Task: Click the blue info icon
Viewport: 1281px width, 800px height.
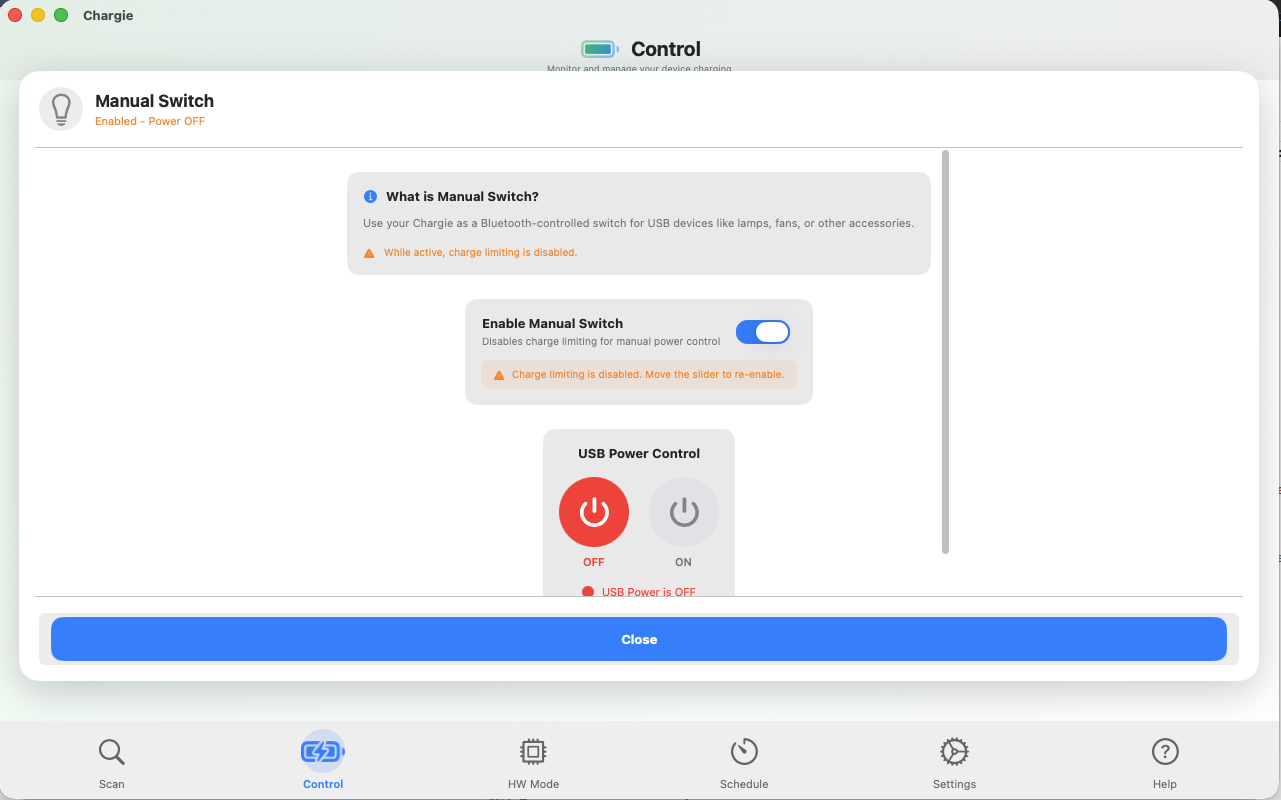Action: [x=370, y=197]
